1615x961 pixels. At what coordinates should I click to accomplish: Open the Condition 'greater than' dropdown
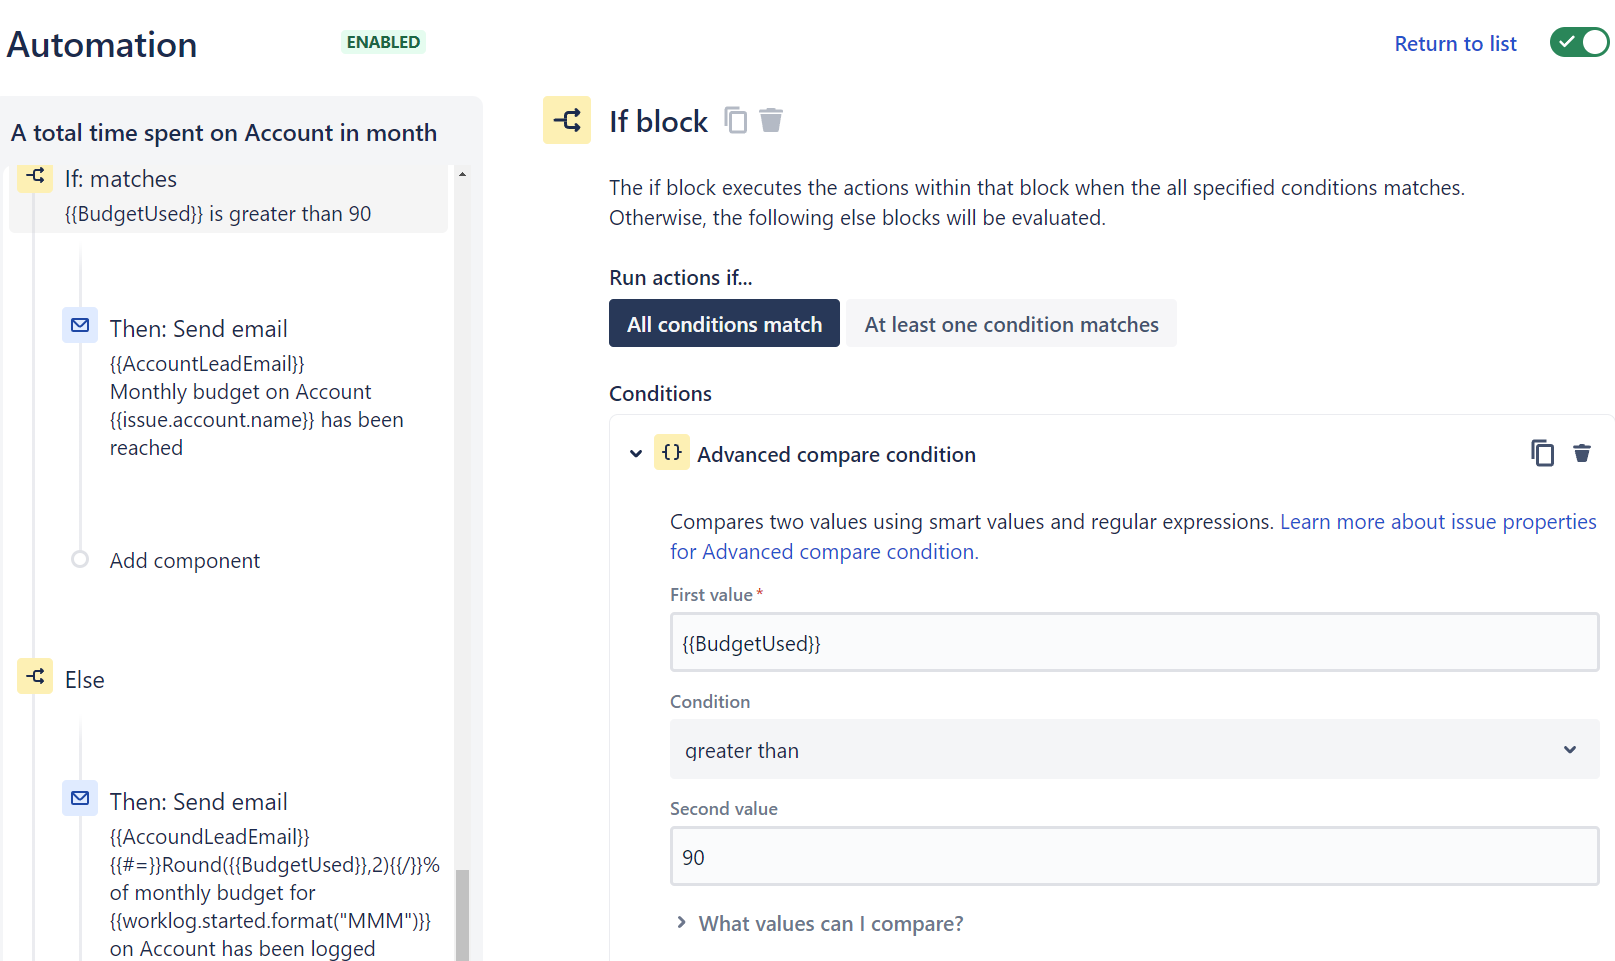(1134, 750)
